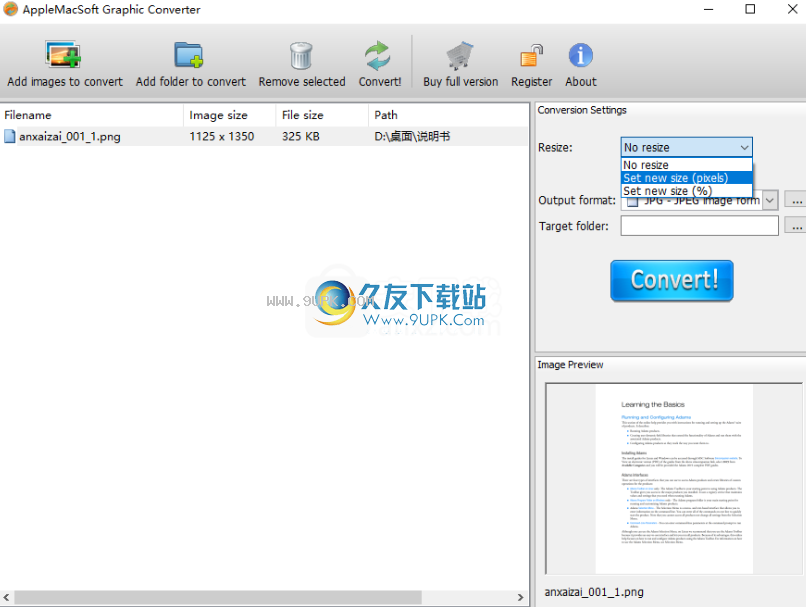Screen dimensions: 806x607
Task: Open the About info icon
Action: pos(580,56)
